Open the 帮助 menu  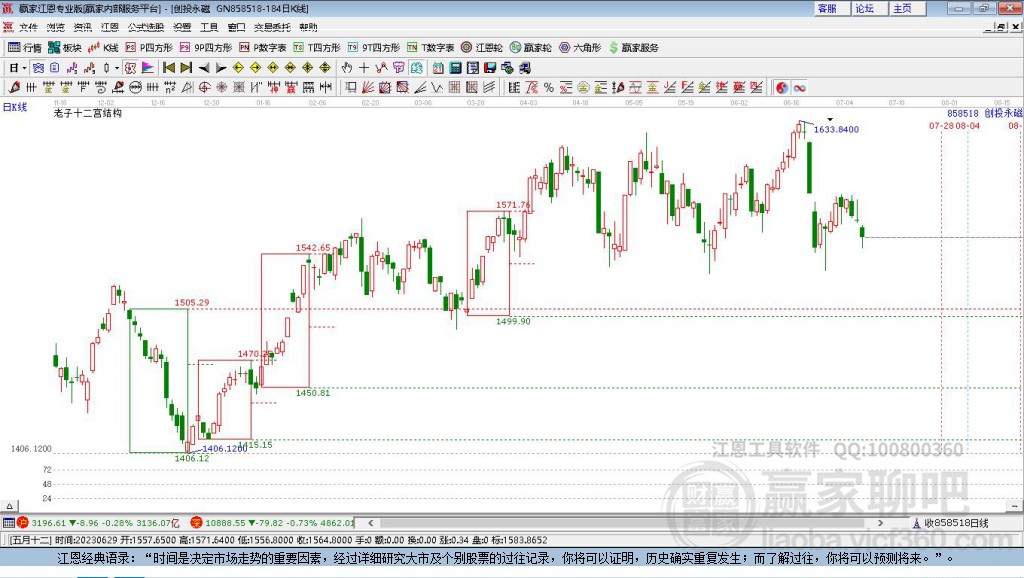click(x=308, y=27)
